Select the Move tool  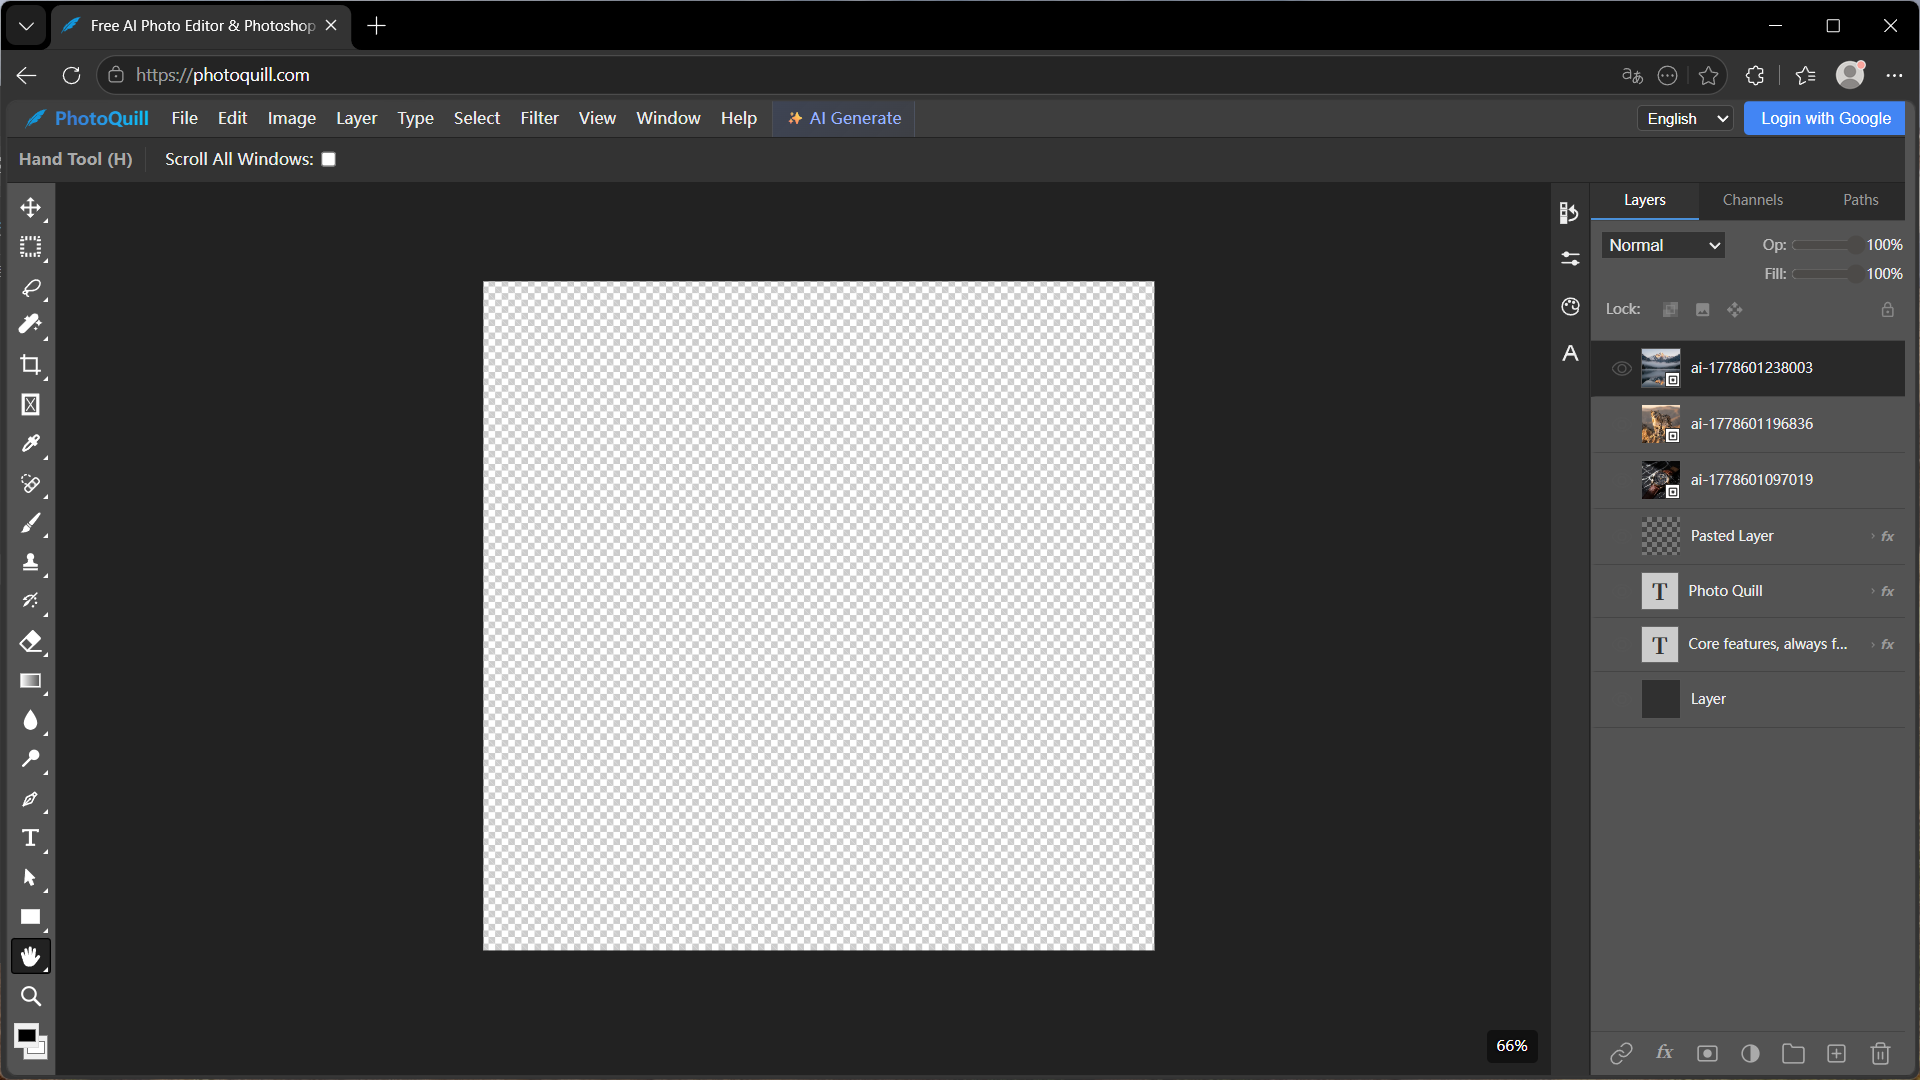pyautogui.click(x=30, y=207)
